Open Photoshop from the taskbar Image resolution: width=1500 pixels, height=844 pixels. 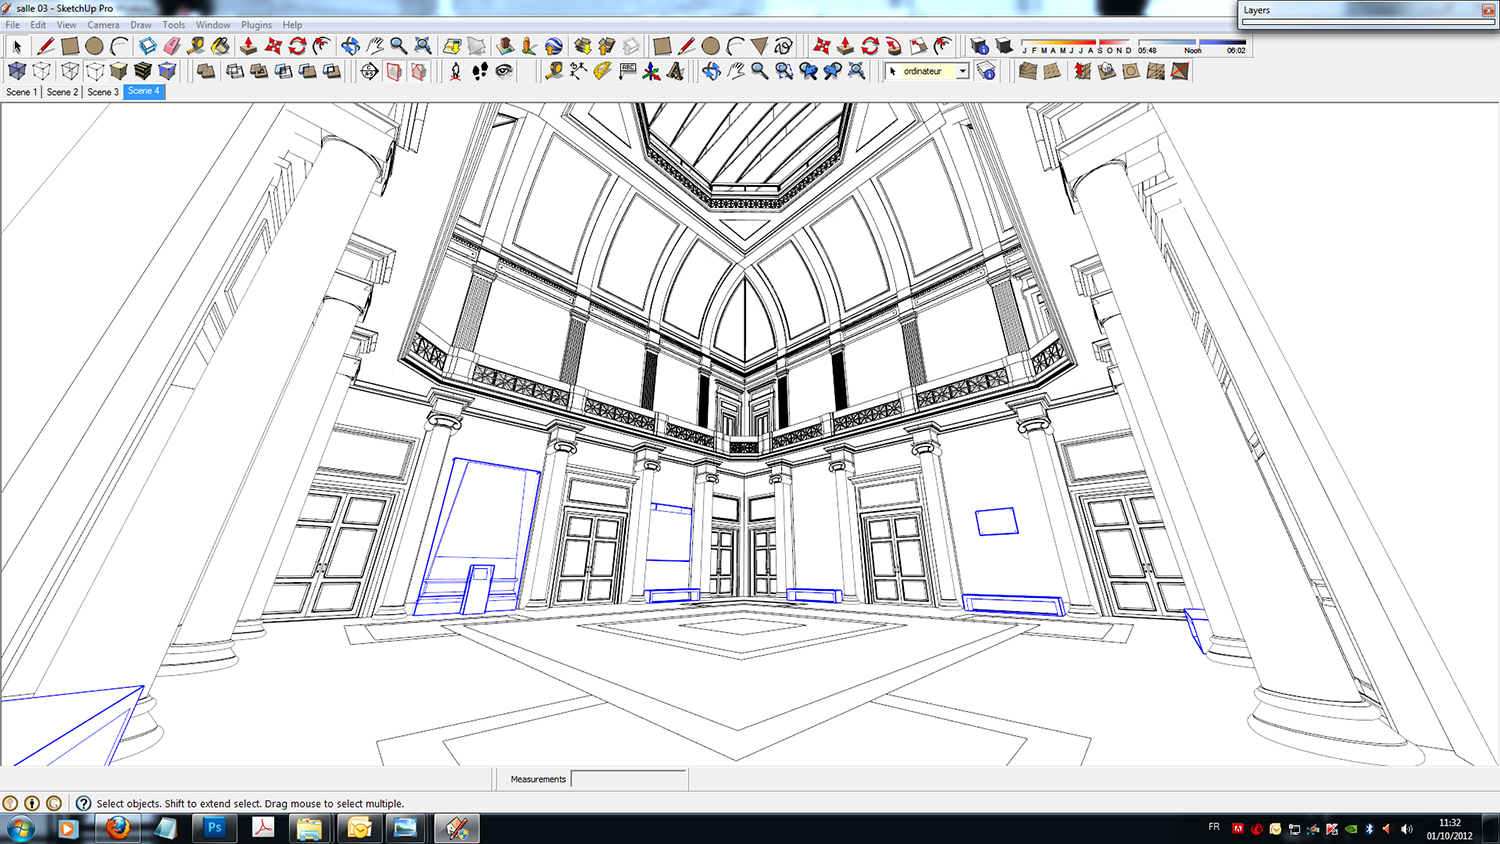point(214,828)
